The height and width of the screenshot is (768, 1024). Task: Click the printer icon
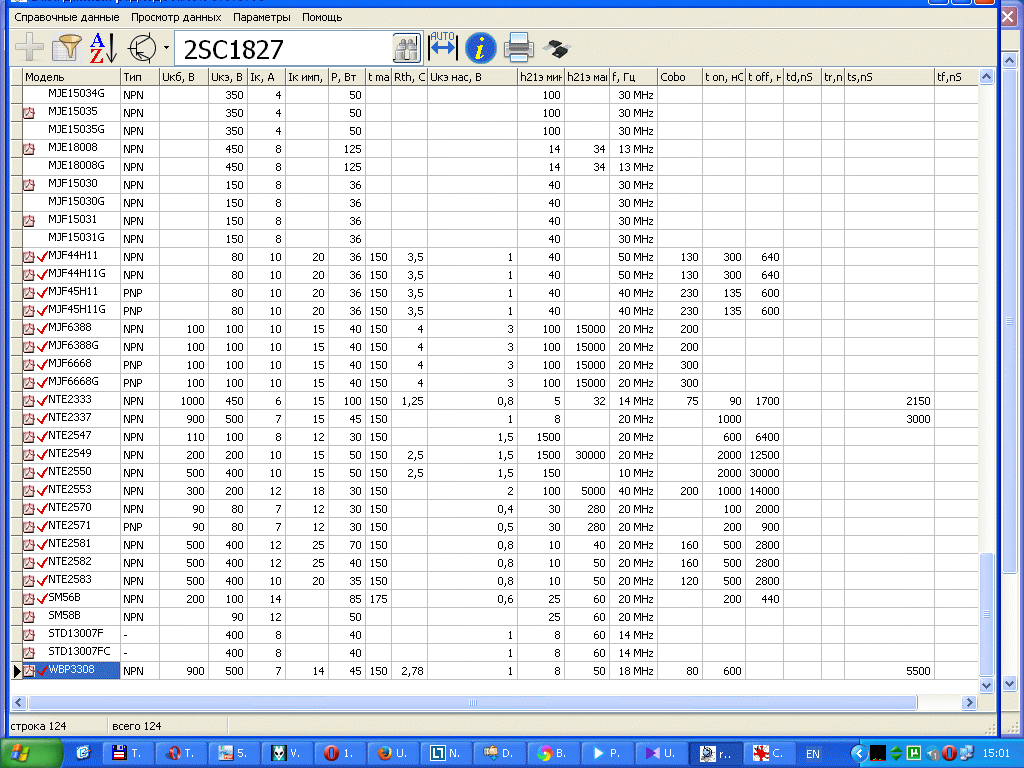[519, 48]
